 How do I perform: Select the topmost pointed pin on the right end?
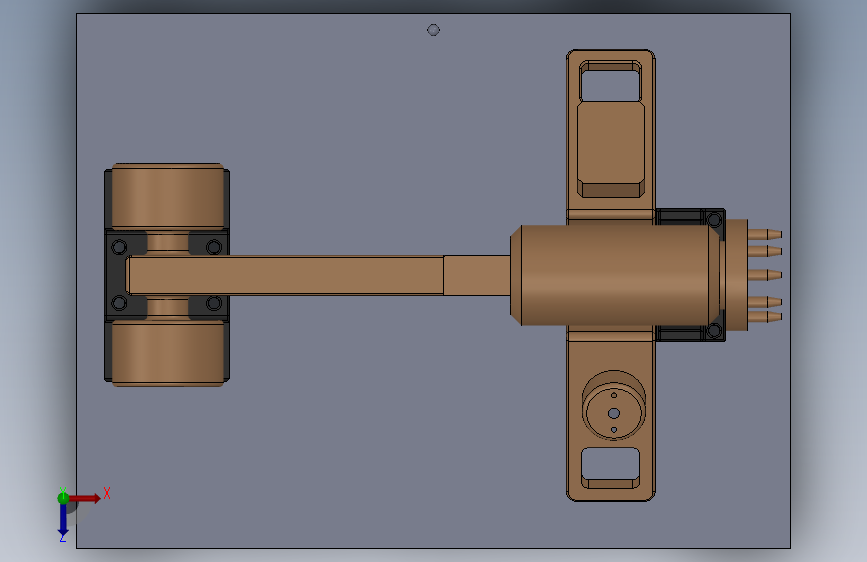click(765, 235)
